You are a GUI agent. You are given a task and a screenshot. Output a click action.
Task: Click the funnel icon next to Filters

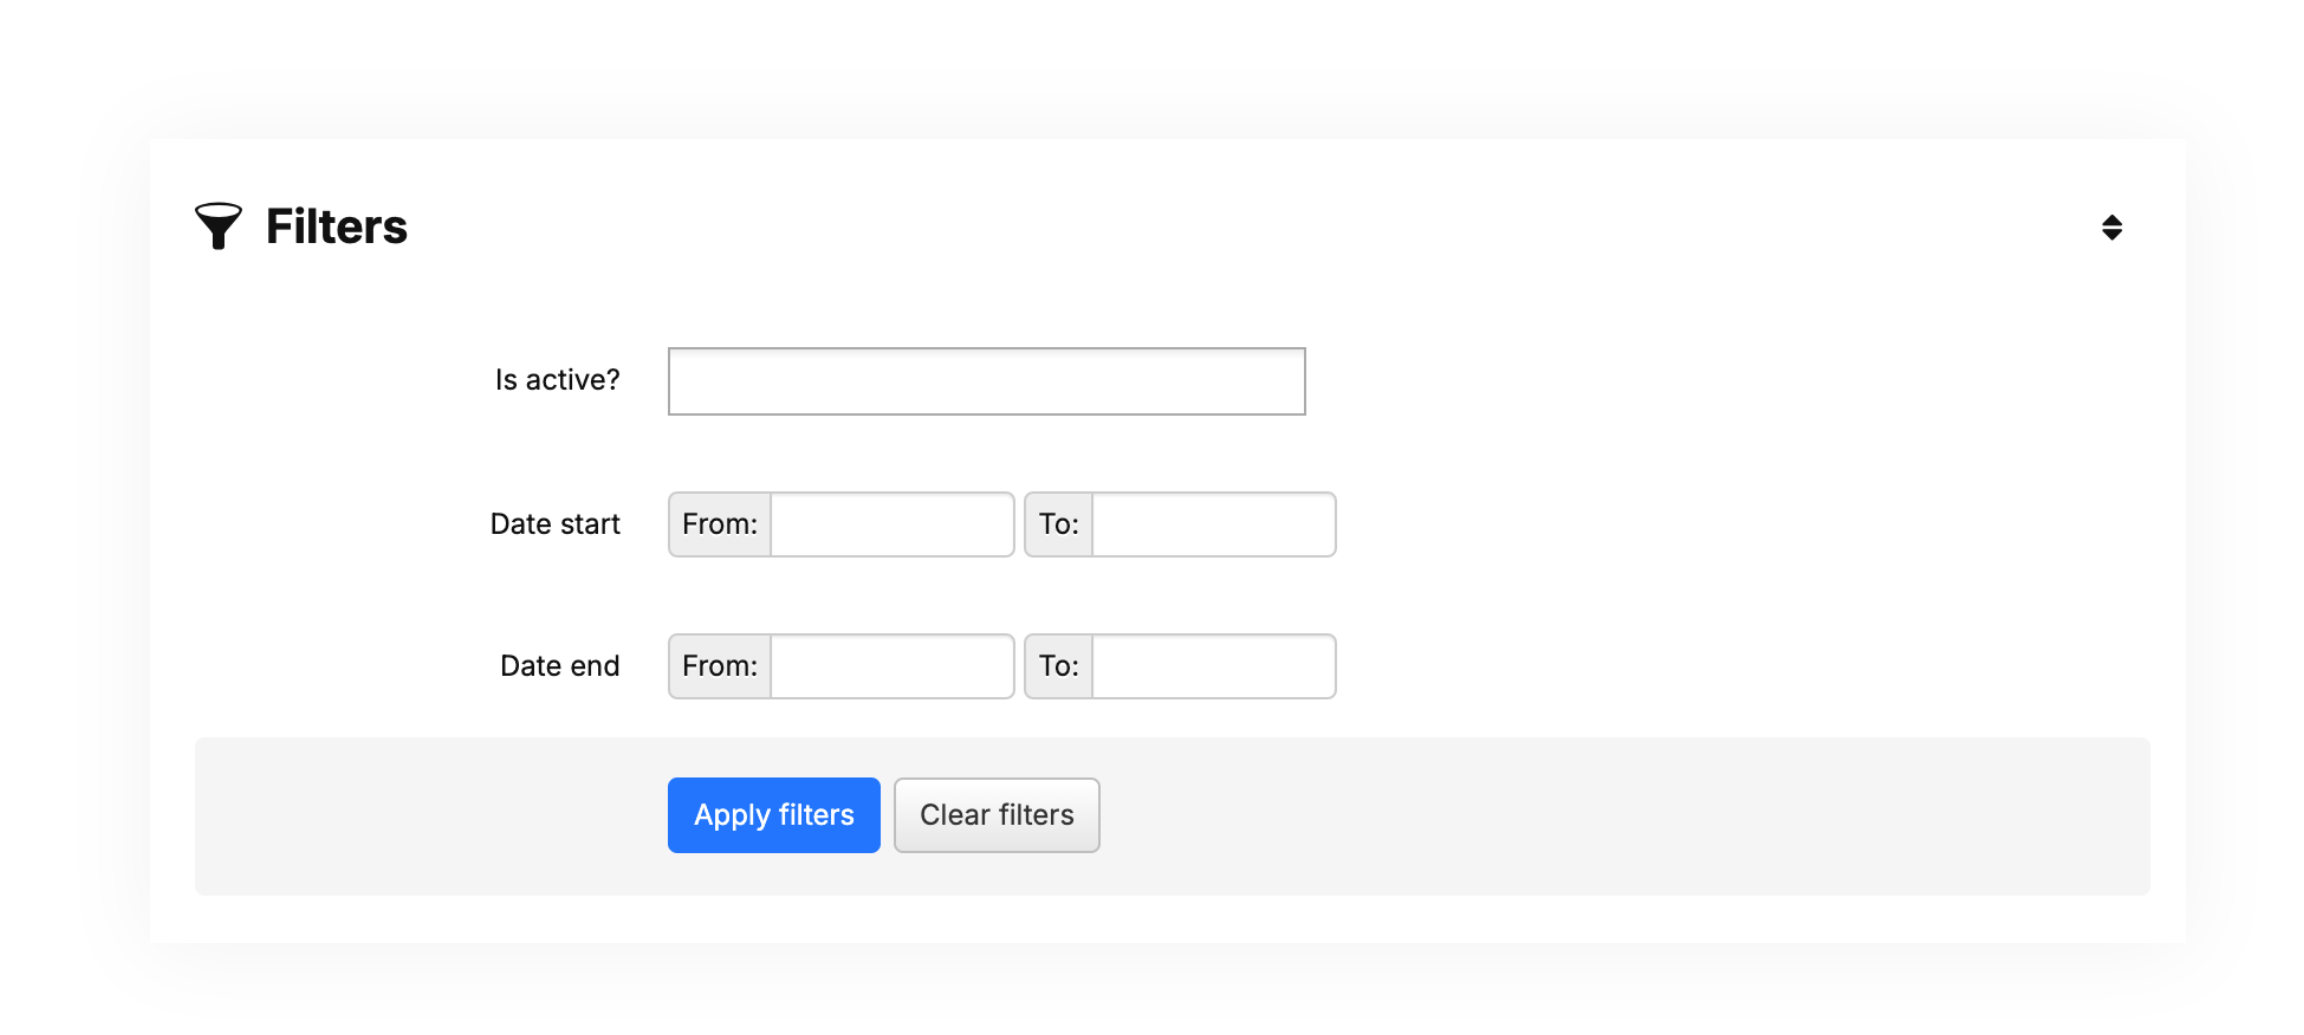click(x=218, y=226)
